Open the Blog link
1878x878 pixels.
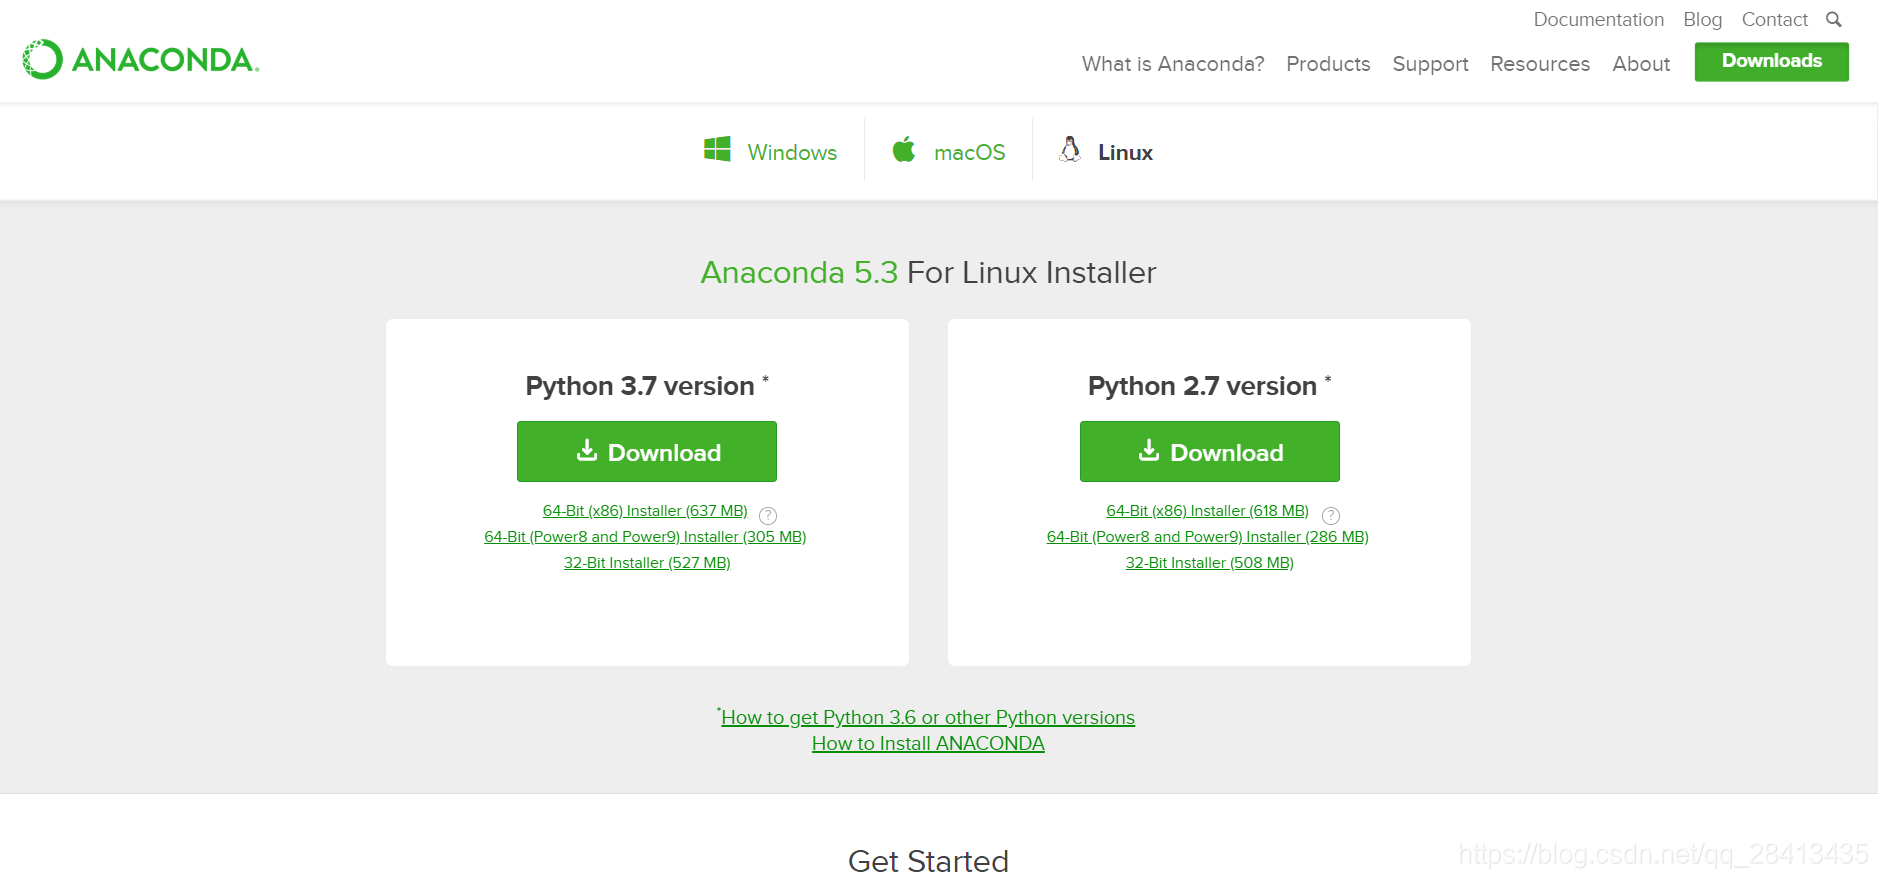coord(1702,20)
